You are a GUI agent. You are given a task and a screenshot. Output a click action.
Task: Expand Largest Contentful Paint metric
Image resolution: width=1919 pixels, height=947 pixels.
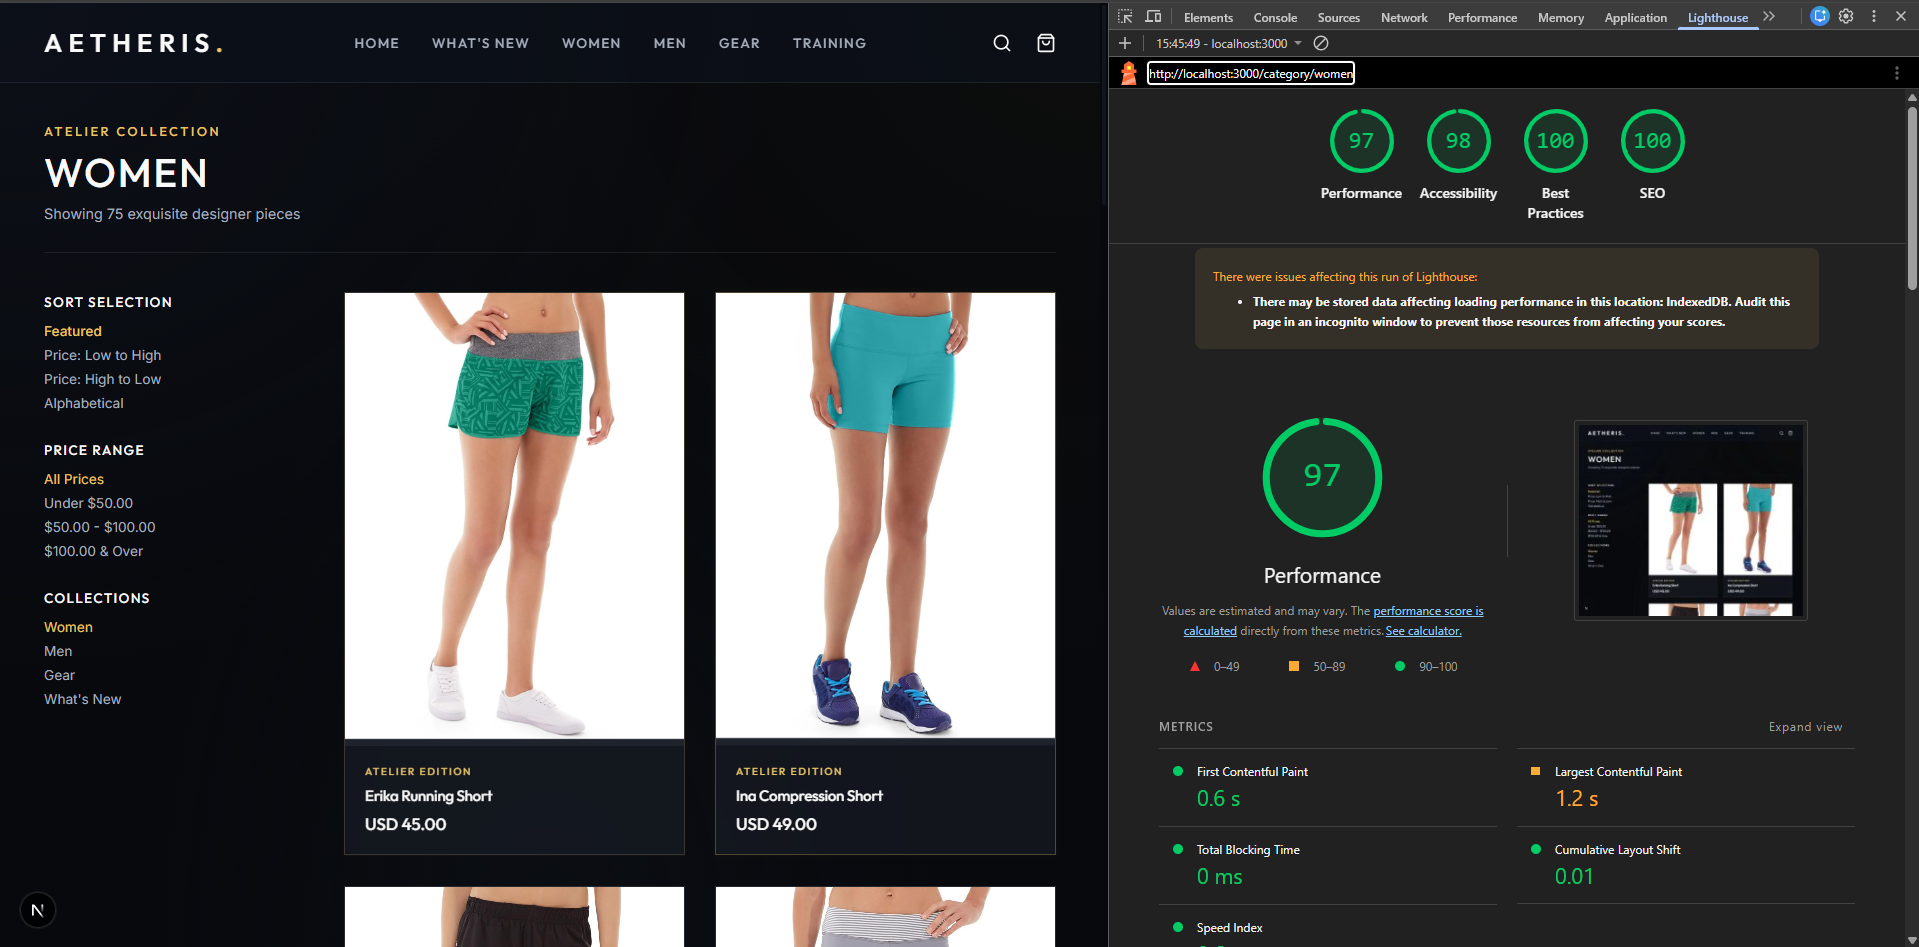[x=1685, y=787]
